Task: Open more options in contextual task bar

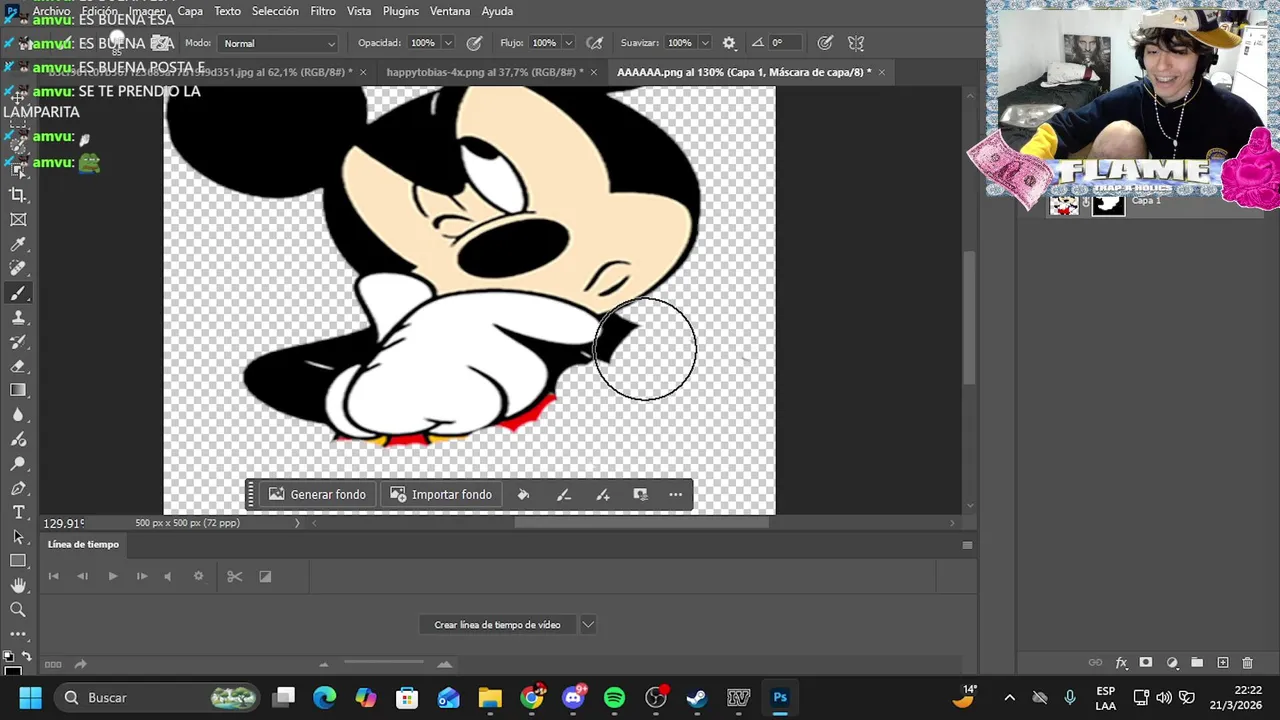Action: coord(676,494)
